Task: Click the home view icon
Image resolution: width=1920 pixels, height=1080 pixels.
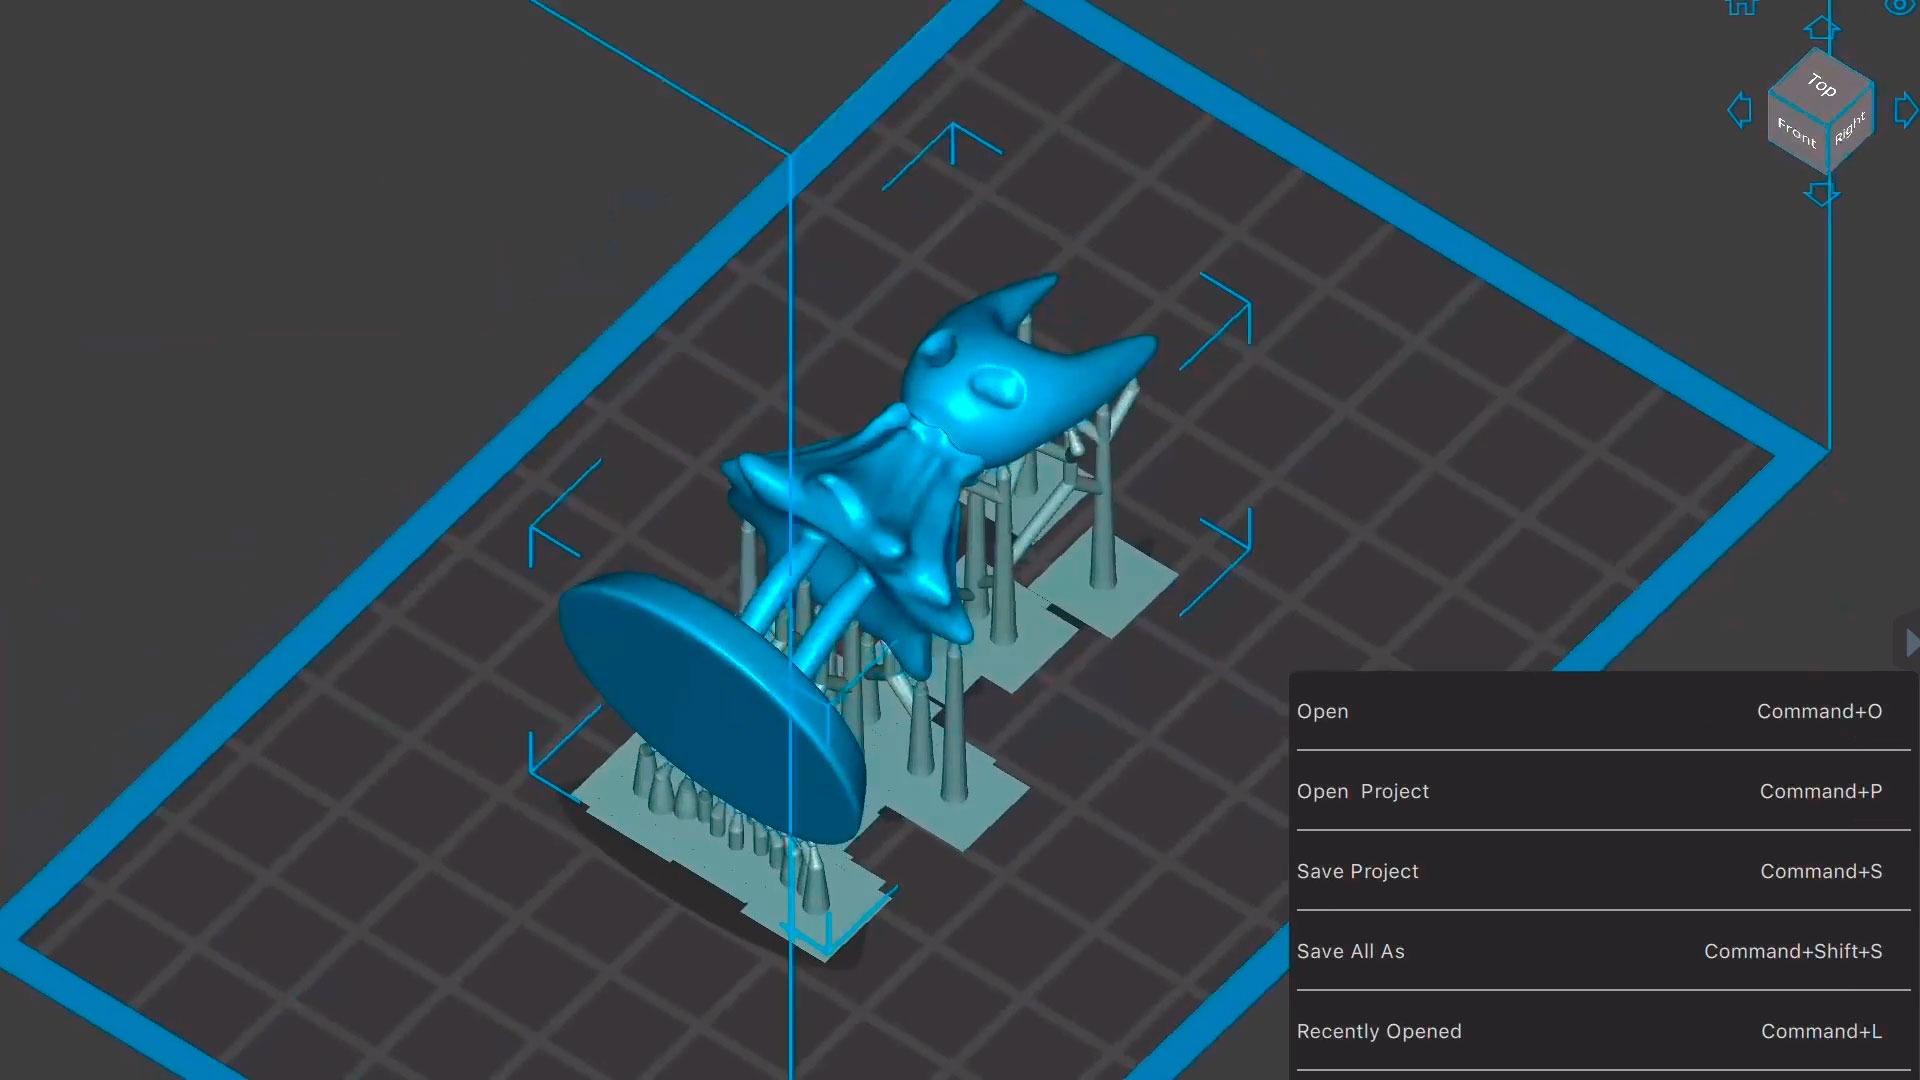Action: 1741,6
